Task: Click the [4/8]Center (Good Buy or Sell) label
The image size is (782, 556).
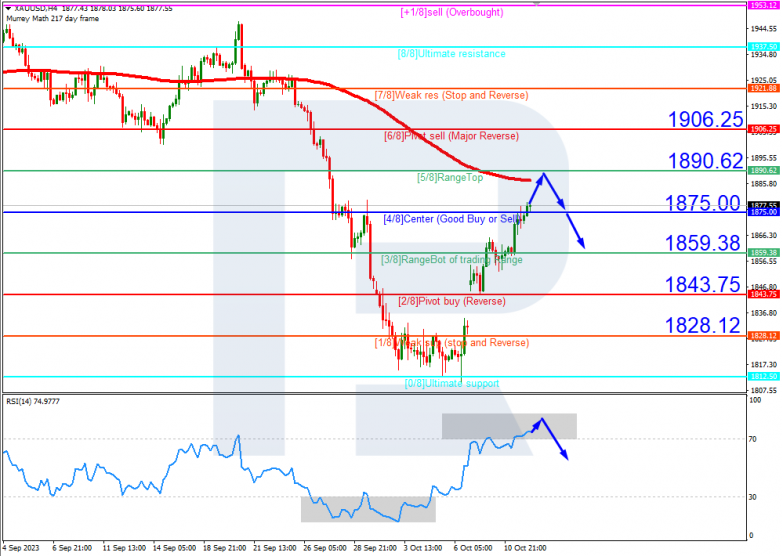Action: pos(452,219)
